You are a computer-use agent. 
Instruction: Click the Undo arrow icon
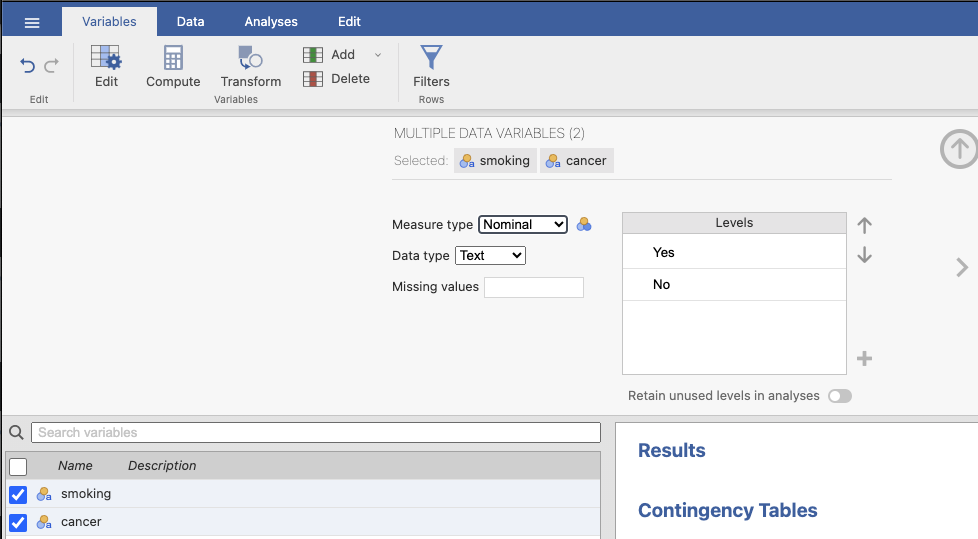[28, 66]
